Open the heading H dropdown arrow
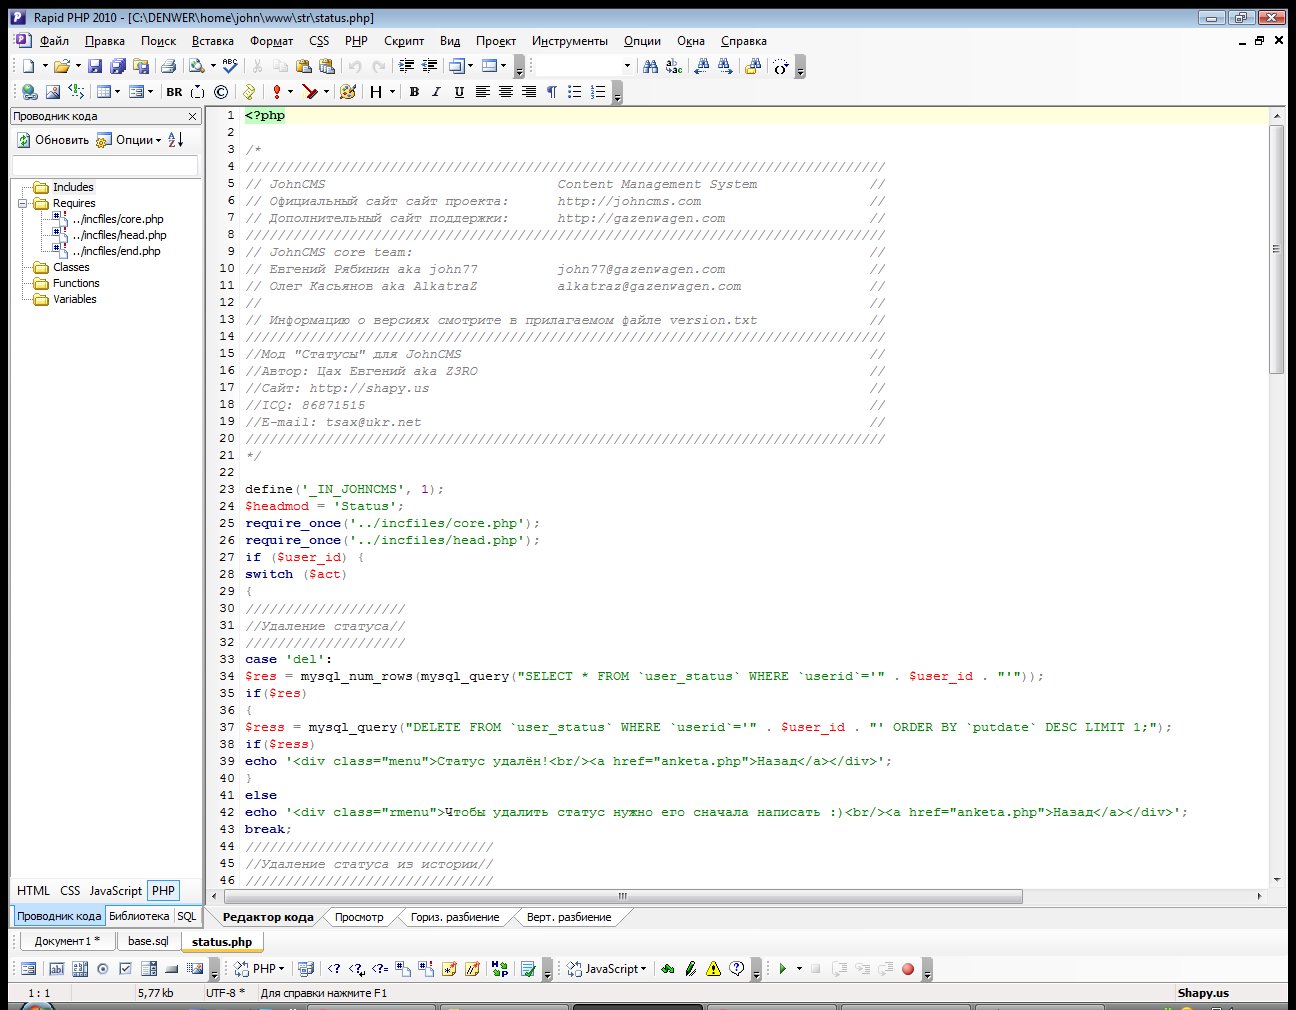Screen dimensions: 1296x1010 pyautogui.click(x=392, y=92)
